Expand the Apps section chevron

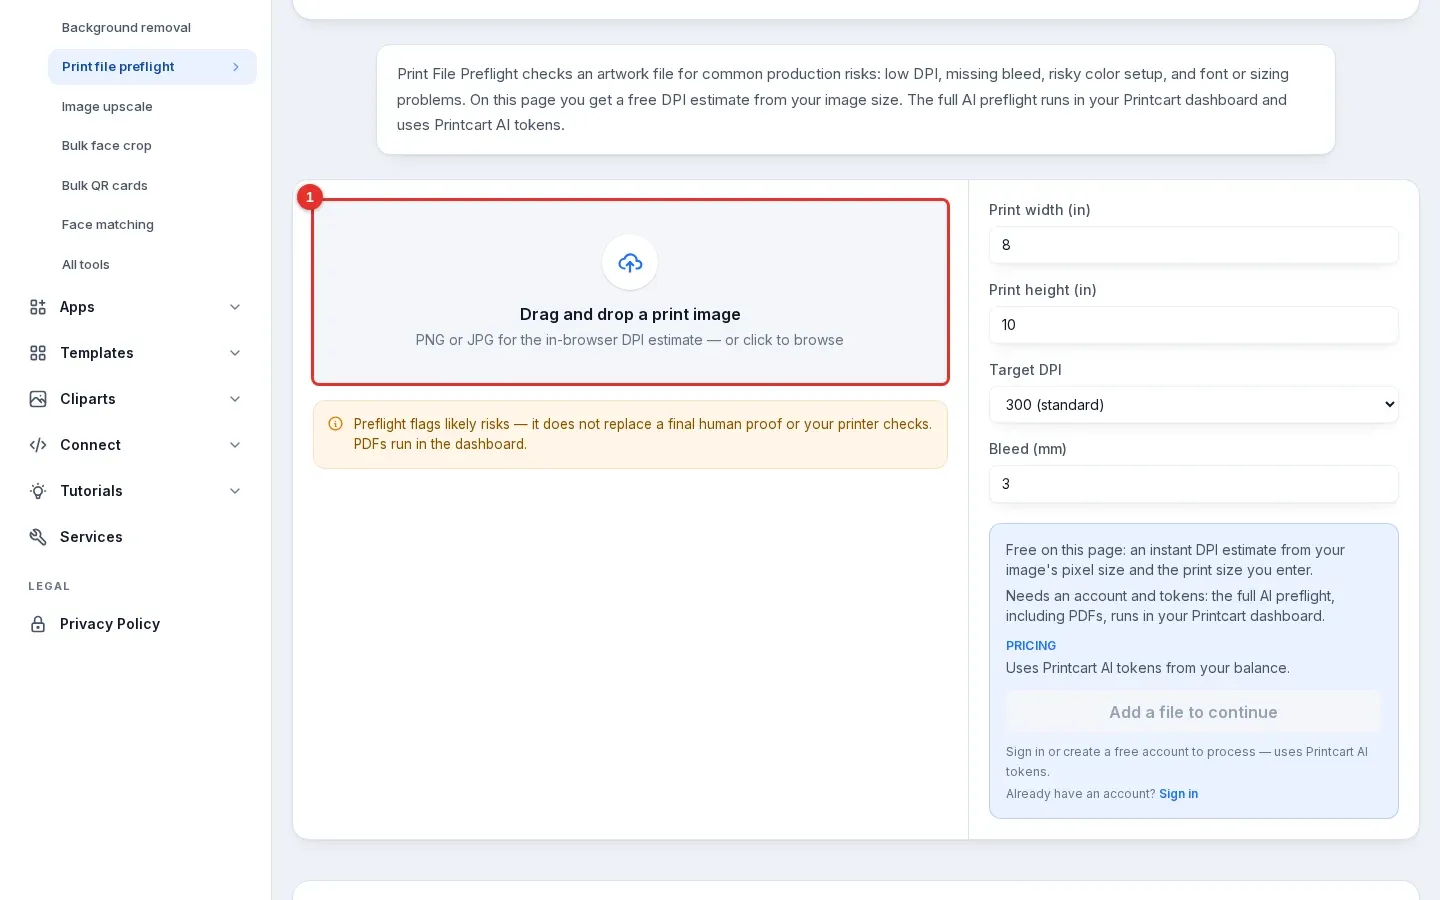coord(235,307)
